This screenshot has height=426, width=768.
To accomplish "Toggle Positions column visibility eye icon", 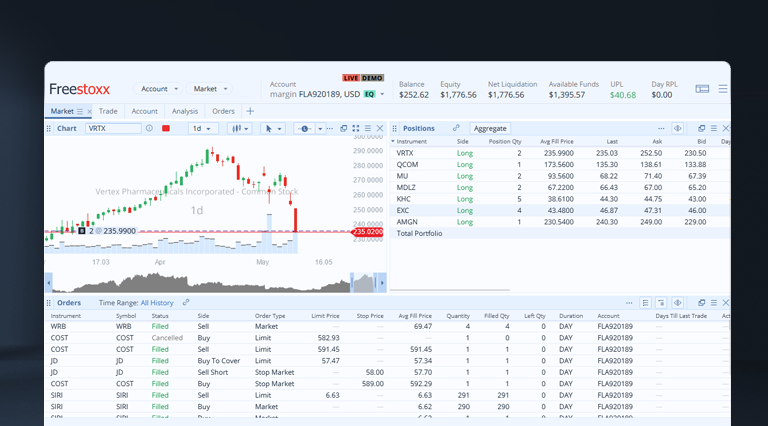I will (677, 128).
